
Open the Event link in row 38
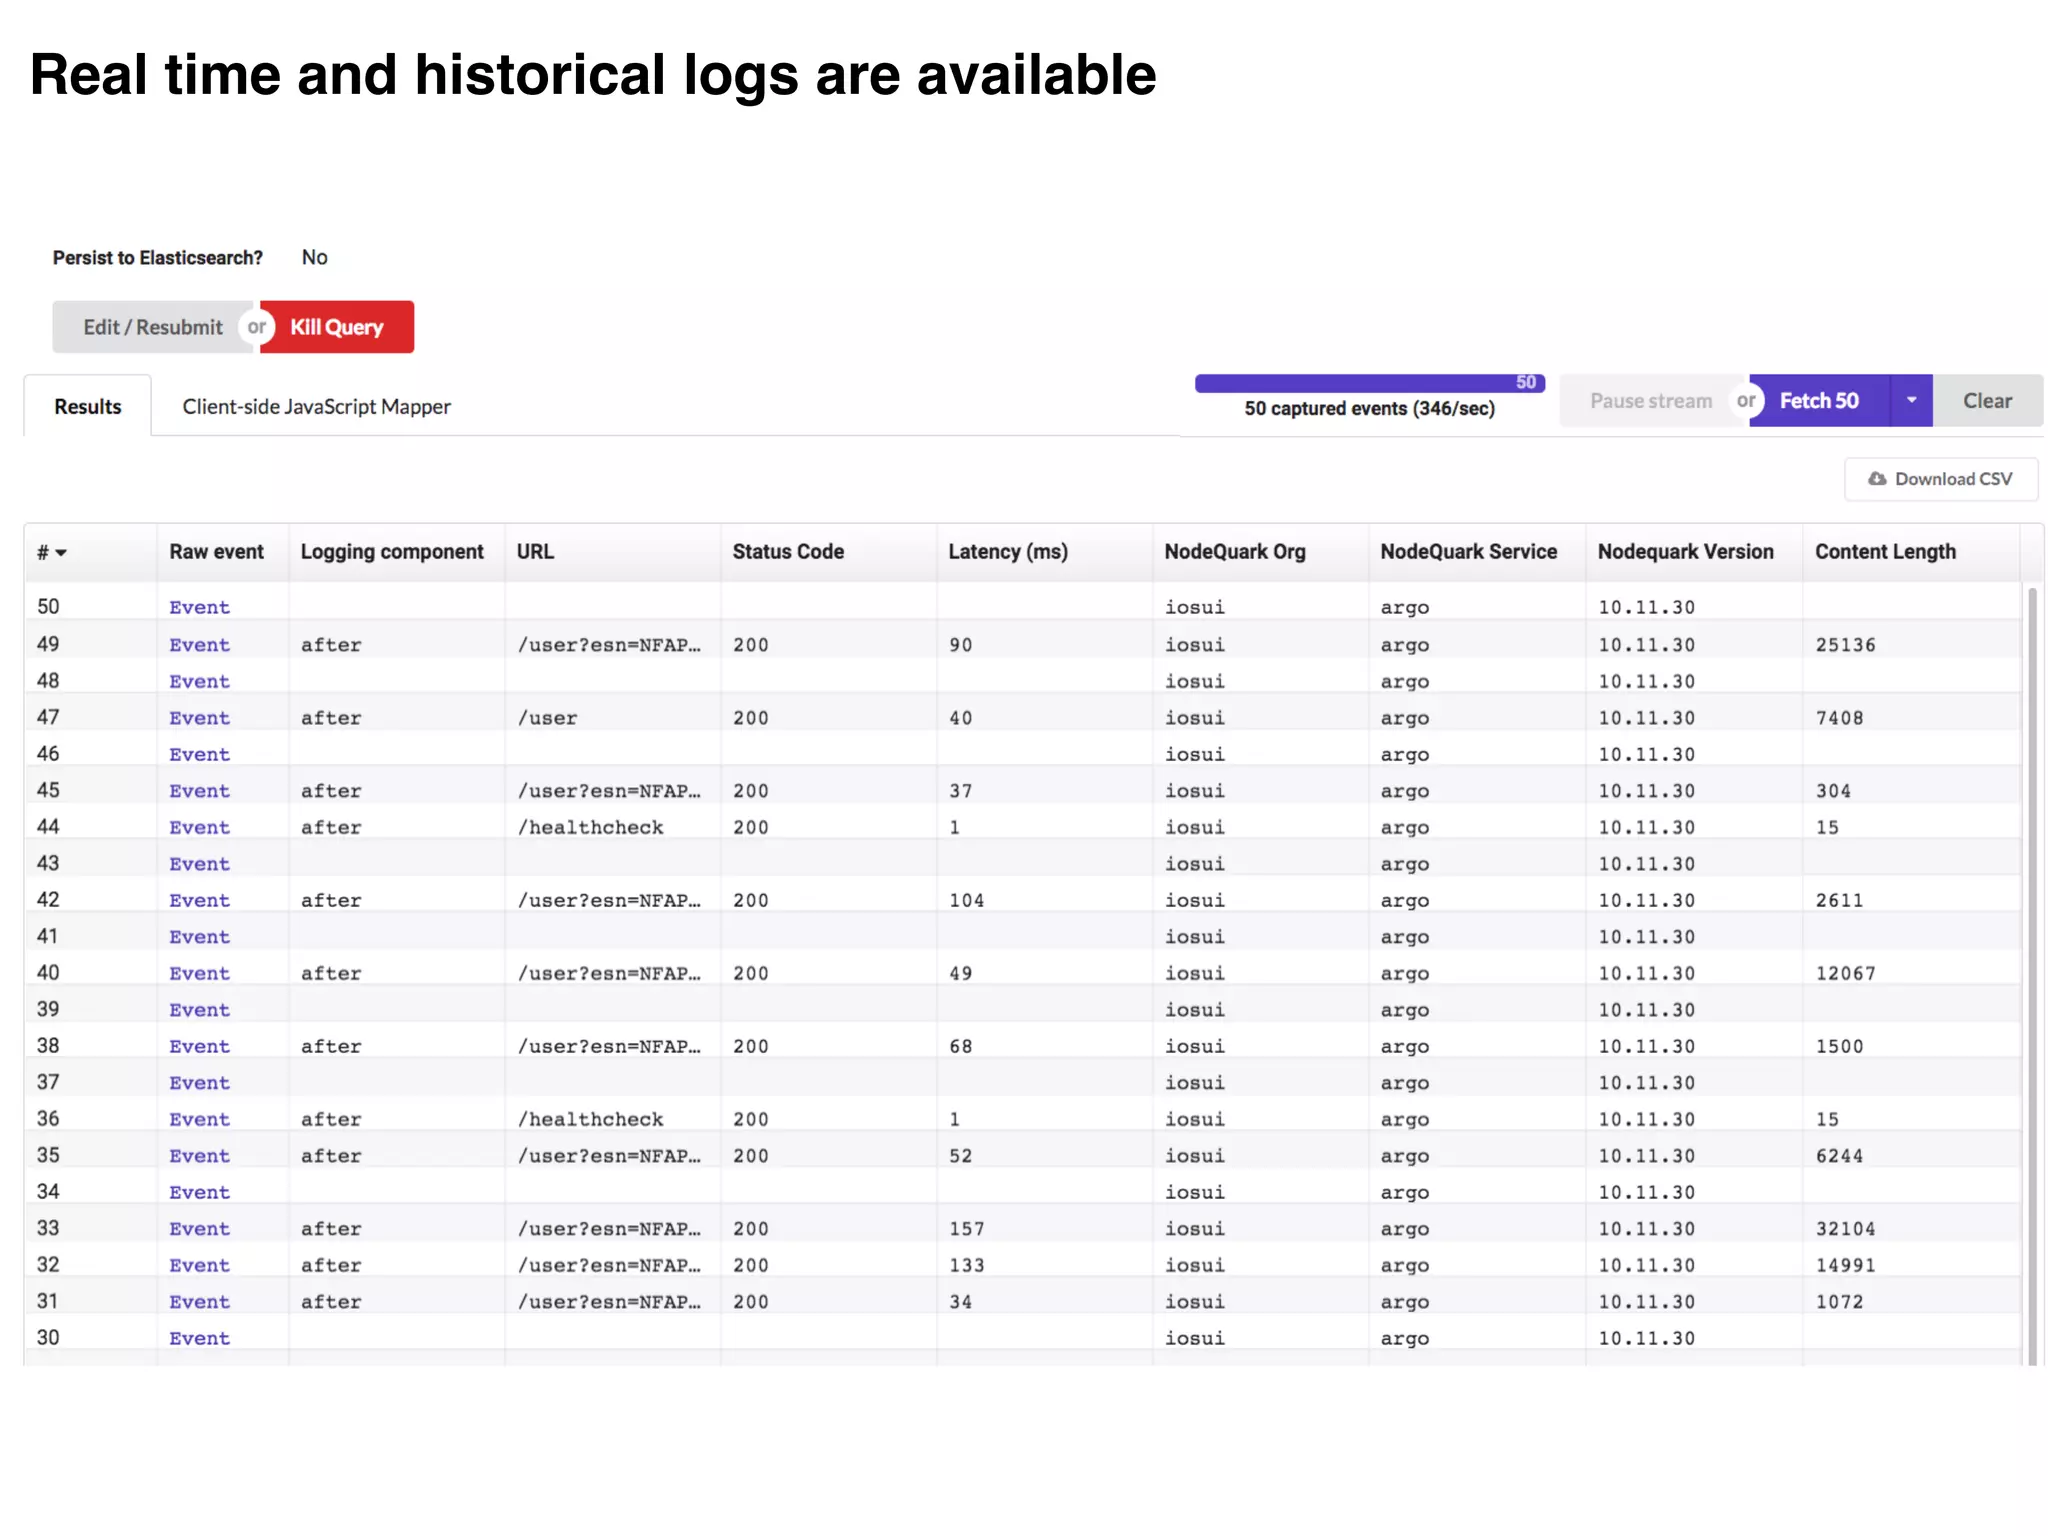pos(199,1046)
